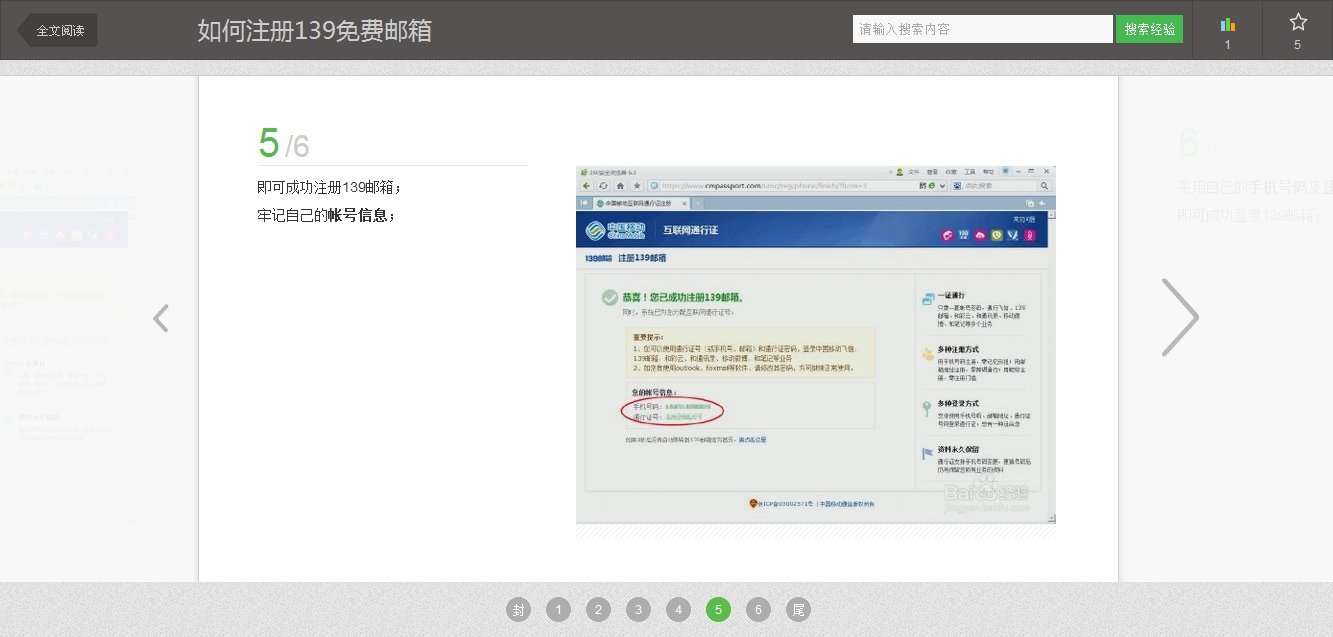Click the 139邮箱 logo in the tutorial screenshot
1333x637 pixels.
tap(600, 256)
